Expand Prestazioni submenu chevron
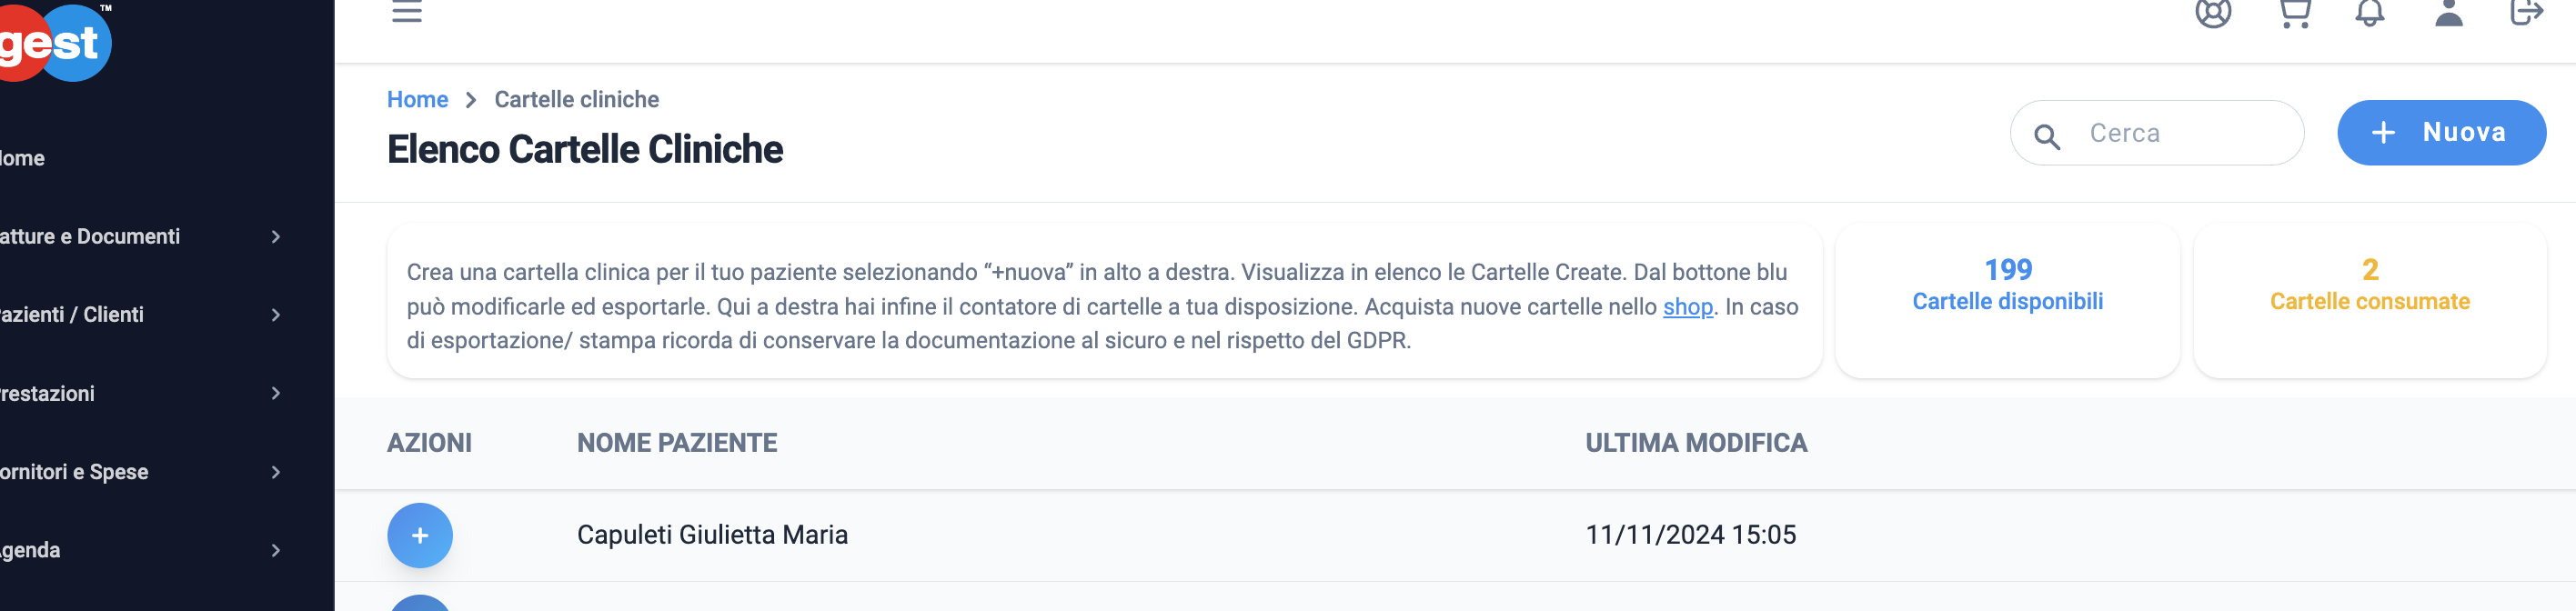Image resolution: width=2576 pixels, height=611 pixels. click(x=276, y=393)
